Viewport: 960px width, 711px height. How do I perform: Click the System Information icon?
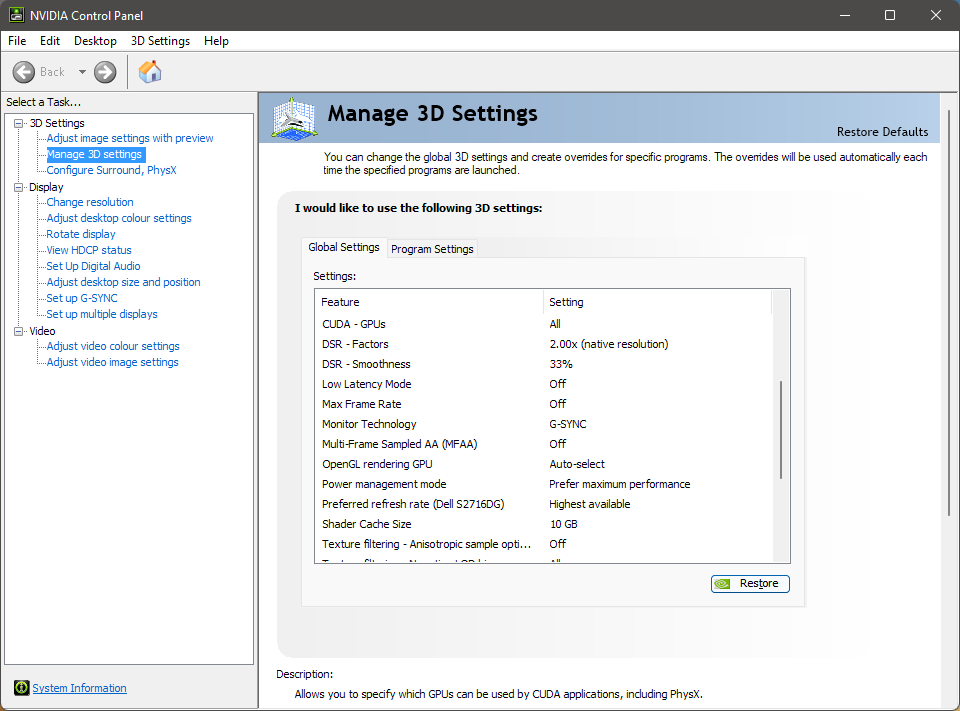21,688
